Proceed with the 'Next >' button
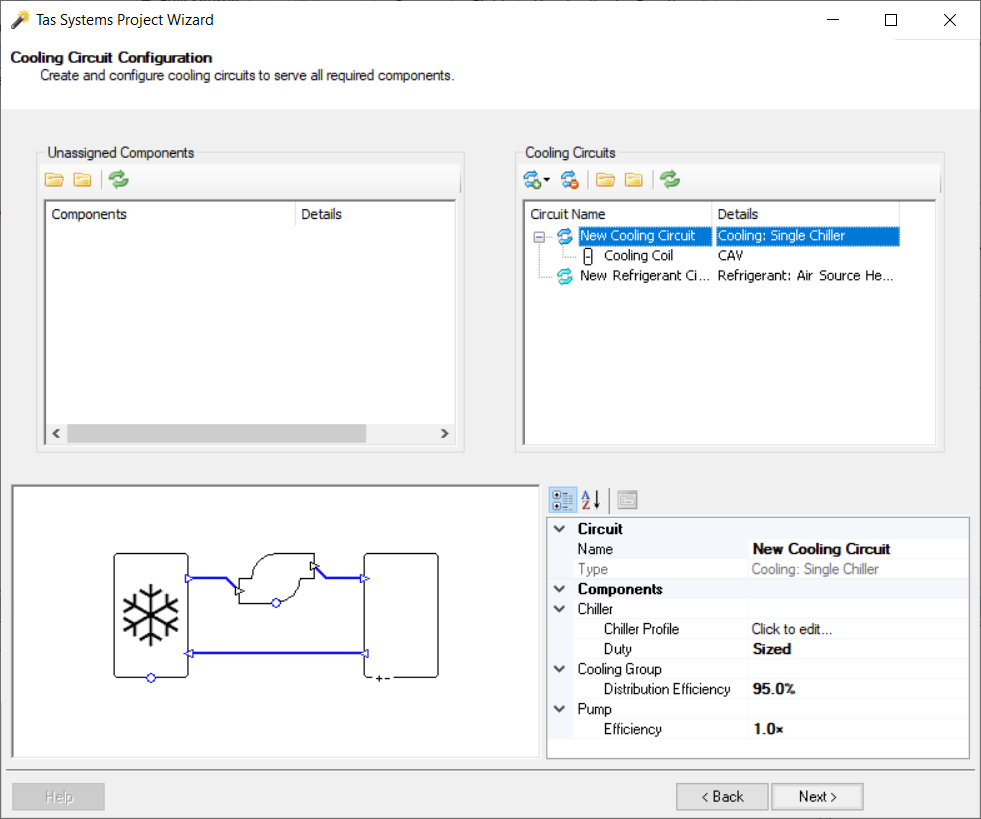 (818, 797)
